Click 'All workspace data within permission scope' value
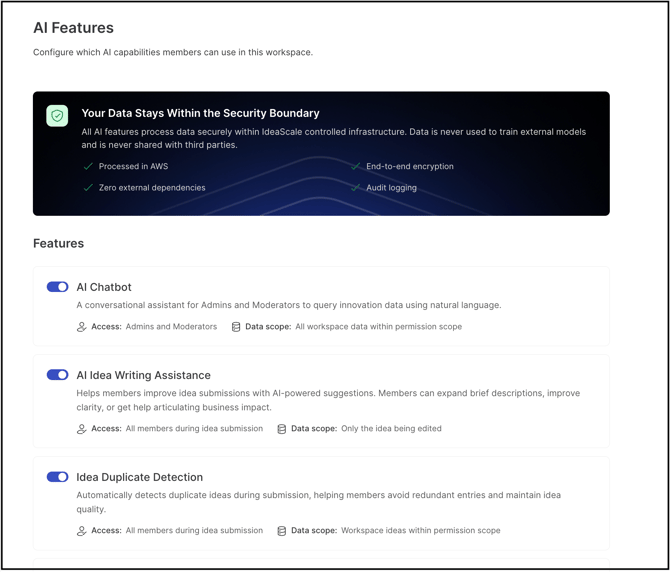Viewport: 670px width, 572px height. coord(379,327)
